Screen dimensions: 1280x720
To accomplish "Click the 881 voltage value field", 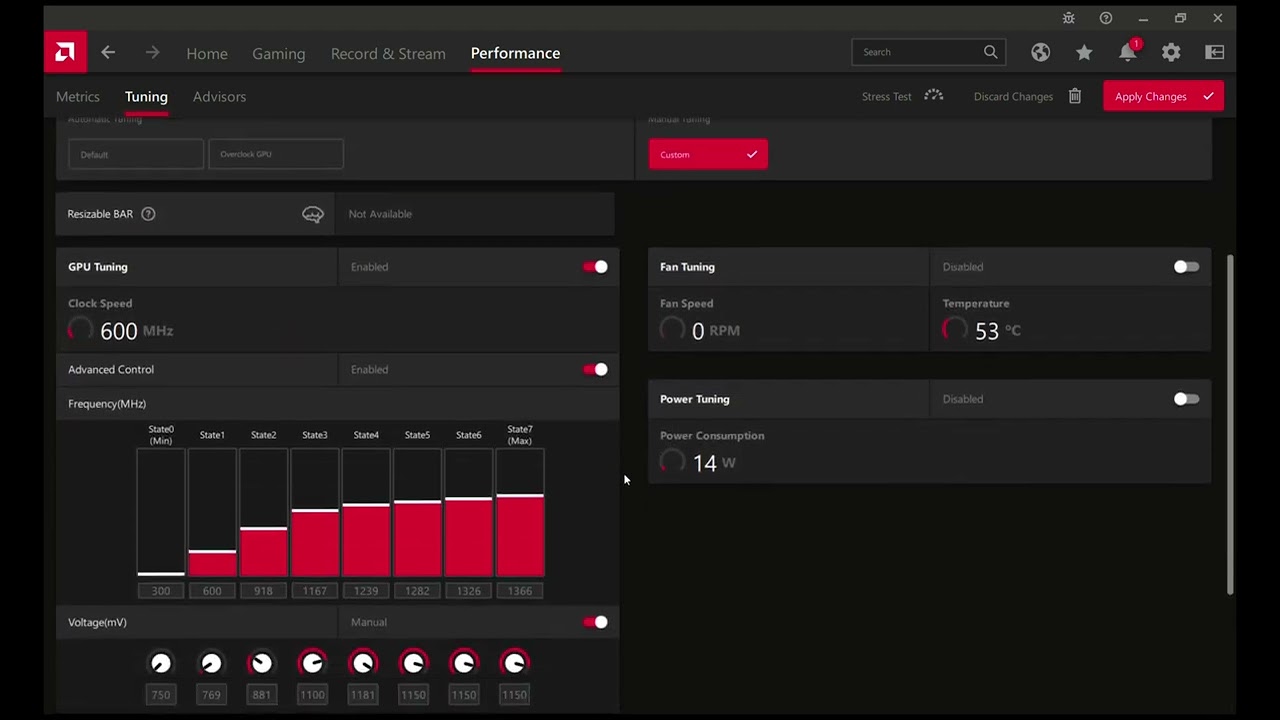I will coord(261,694).
